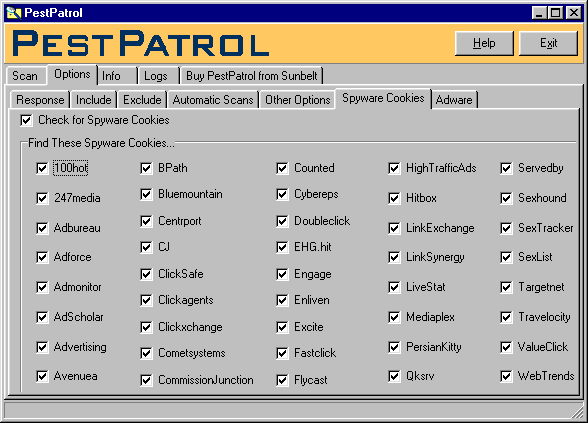Uncheck the Hitbox checkbox
The height and width of the screenshot is (423, 588).
394,198
